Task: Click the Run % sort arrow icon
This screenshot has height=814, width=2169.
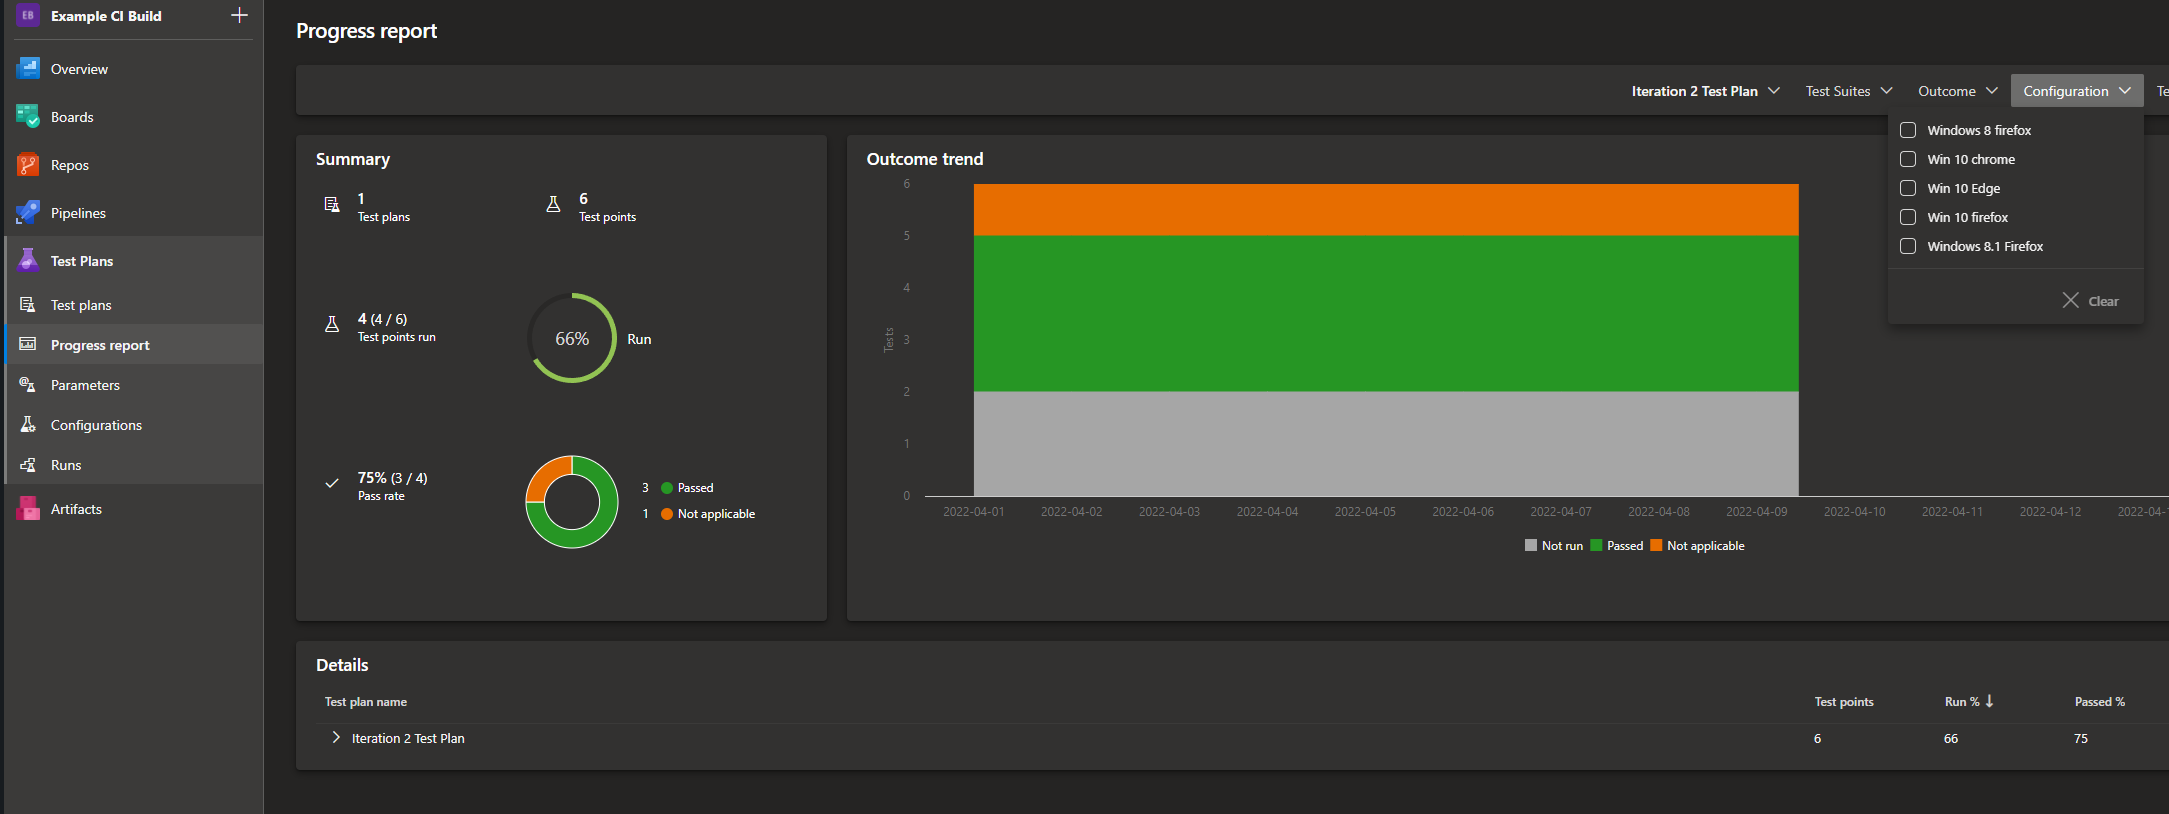Action: click(x=1990, y=701)
